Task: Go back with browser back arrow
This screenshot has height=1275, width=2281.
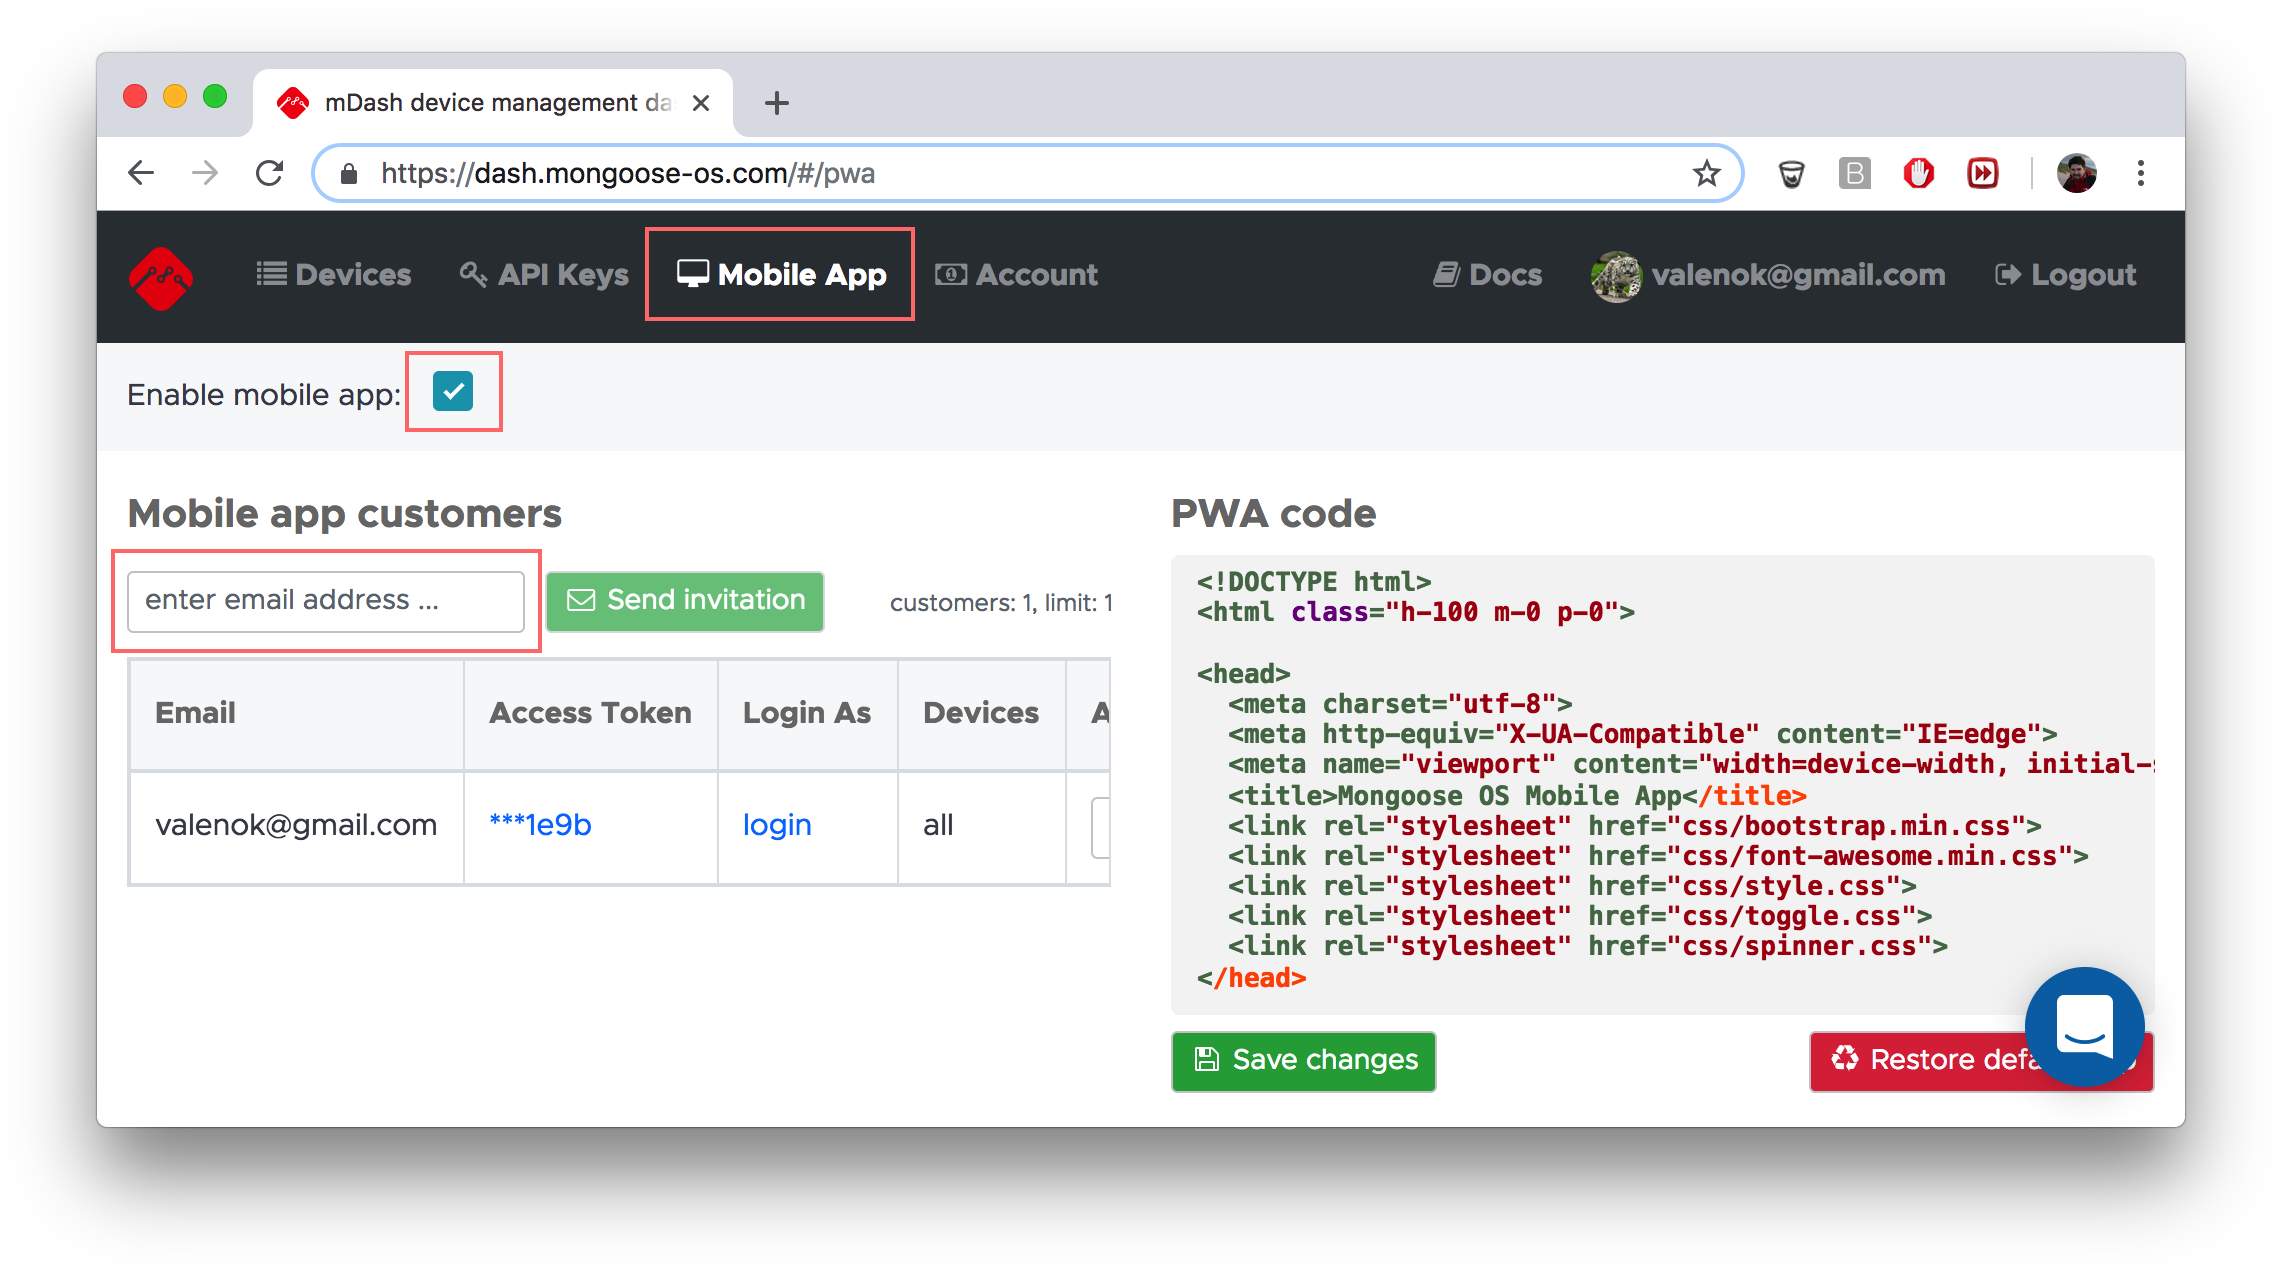Action: (142, 173)
